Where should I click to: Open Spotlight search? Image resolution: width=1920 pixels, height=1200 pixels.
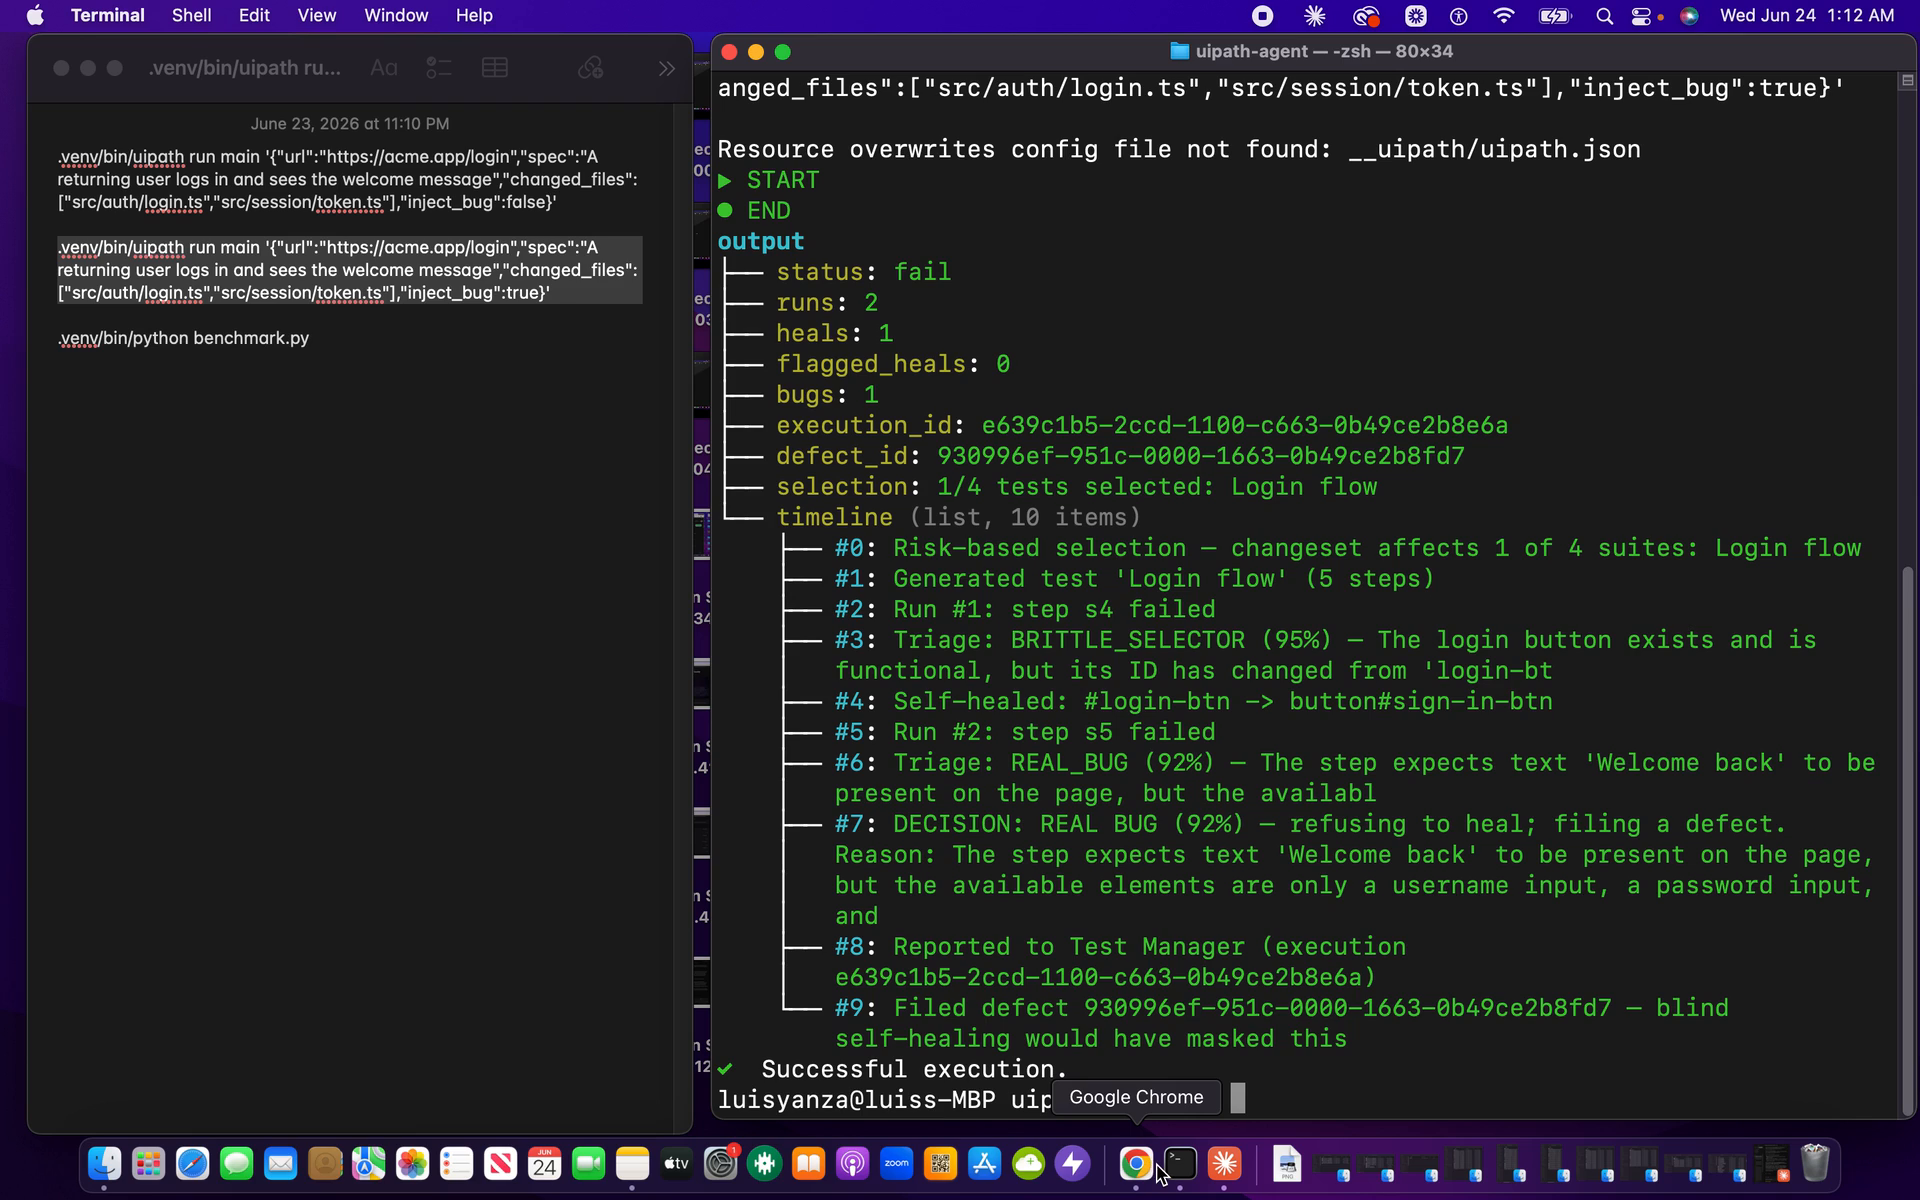click(1604, 15)
